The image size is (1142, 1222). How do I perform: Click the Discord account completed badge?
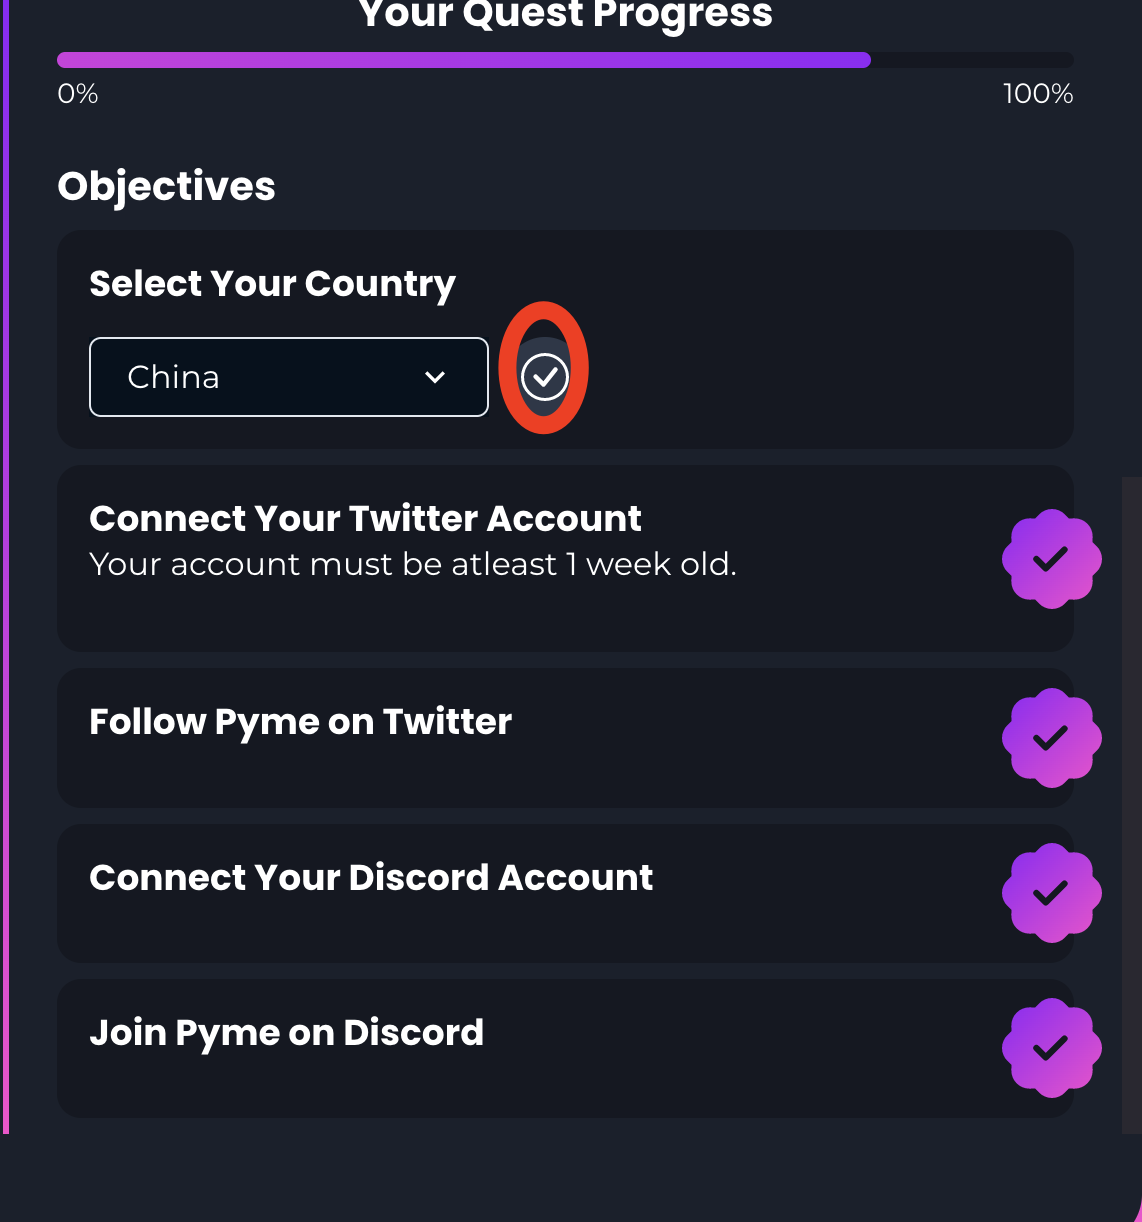[x=1051, y=893]
